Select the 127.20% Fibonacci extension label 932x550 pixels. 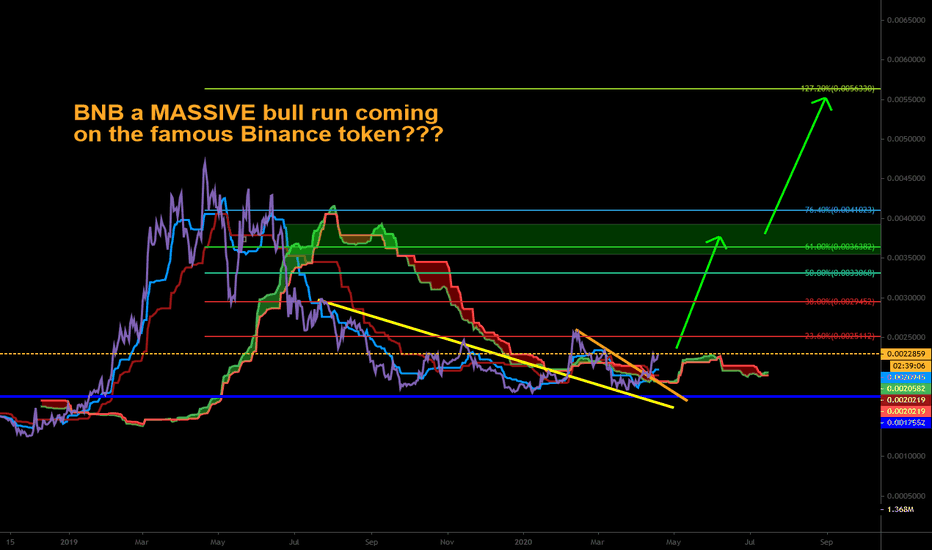click(837, 89)
